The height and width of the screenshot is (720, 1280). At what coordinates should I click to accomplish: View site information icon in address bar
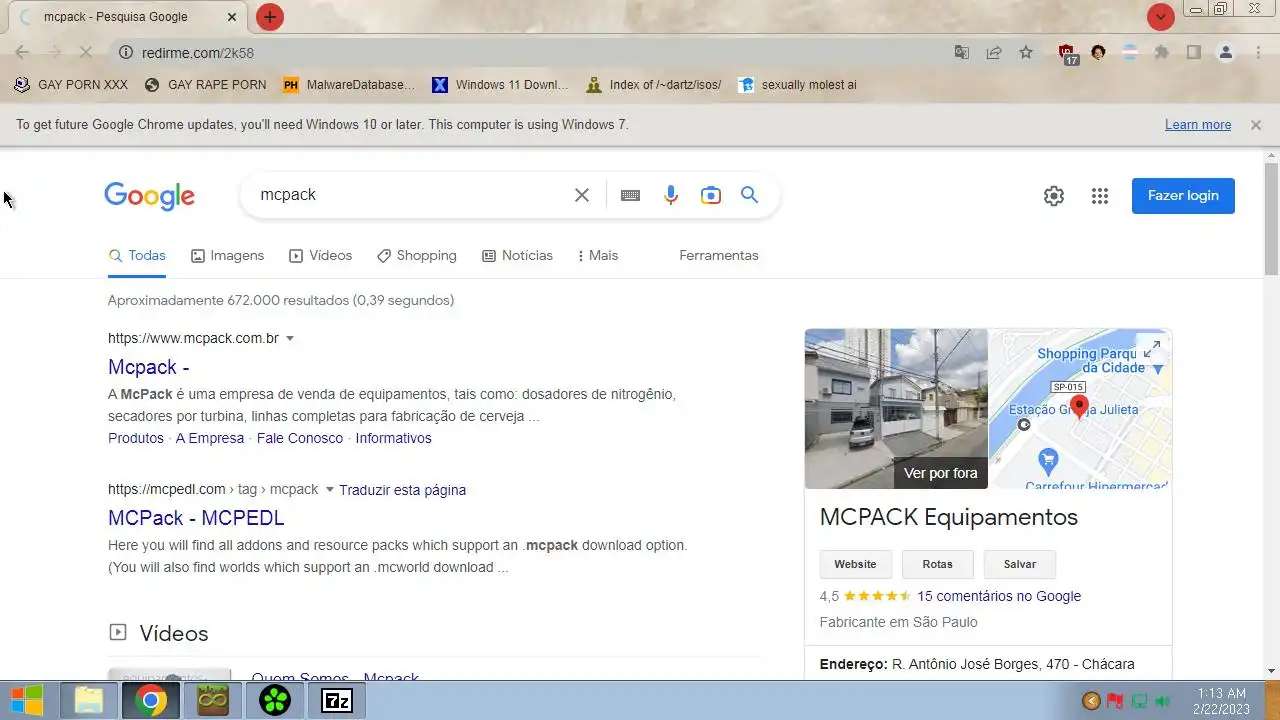pos(126,53)
